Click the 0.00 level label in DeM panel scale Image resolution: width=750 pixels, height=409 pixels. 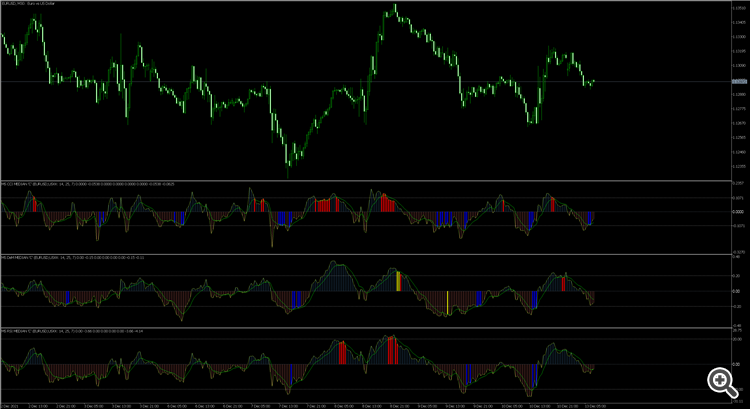(x=737, y=291)
